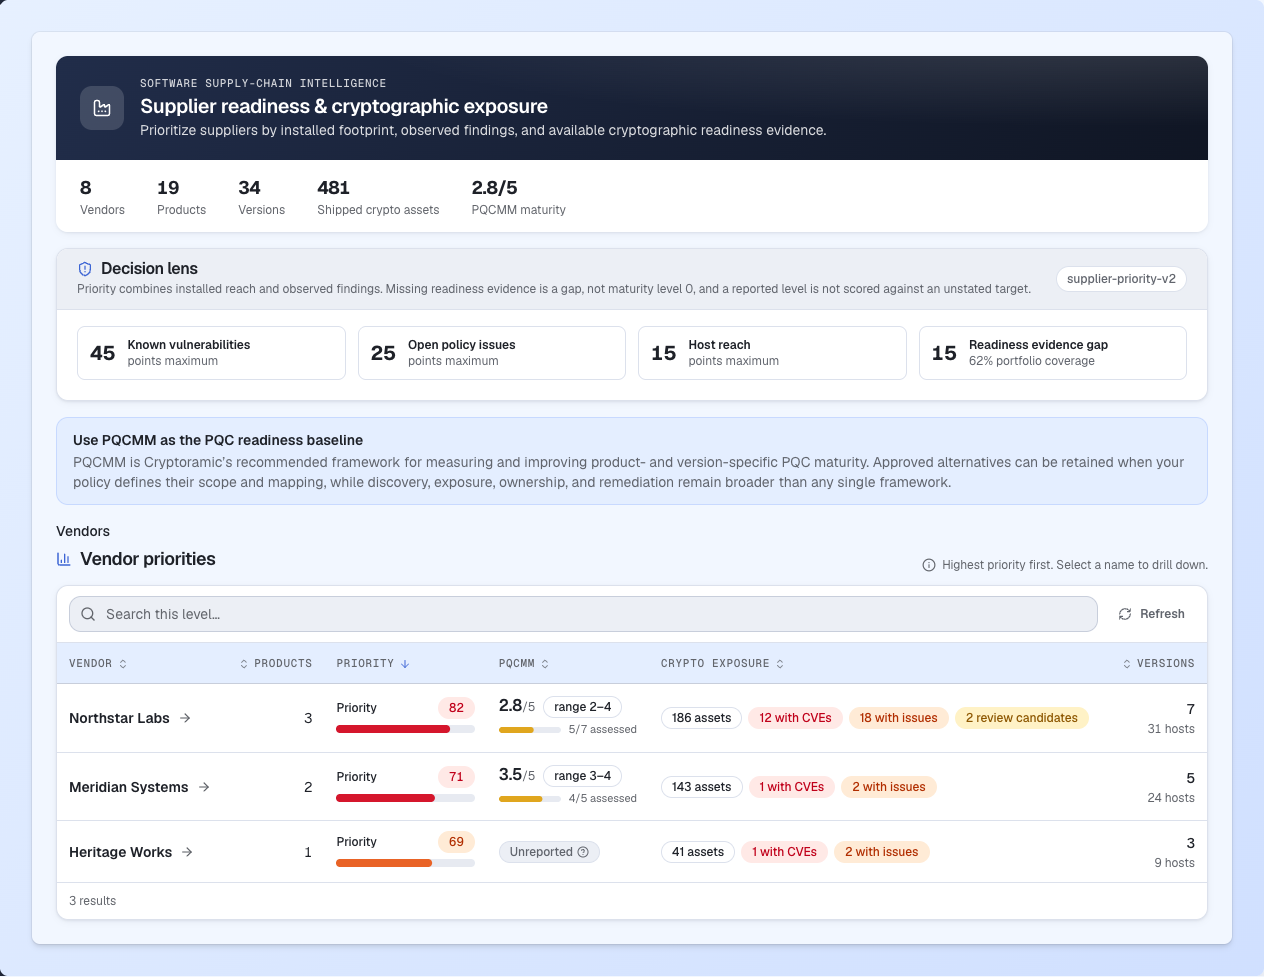Click the 9 hosts text
This screenshot has width=1264, height=977.
click(x=1174, y=863)
